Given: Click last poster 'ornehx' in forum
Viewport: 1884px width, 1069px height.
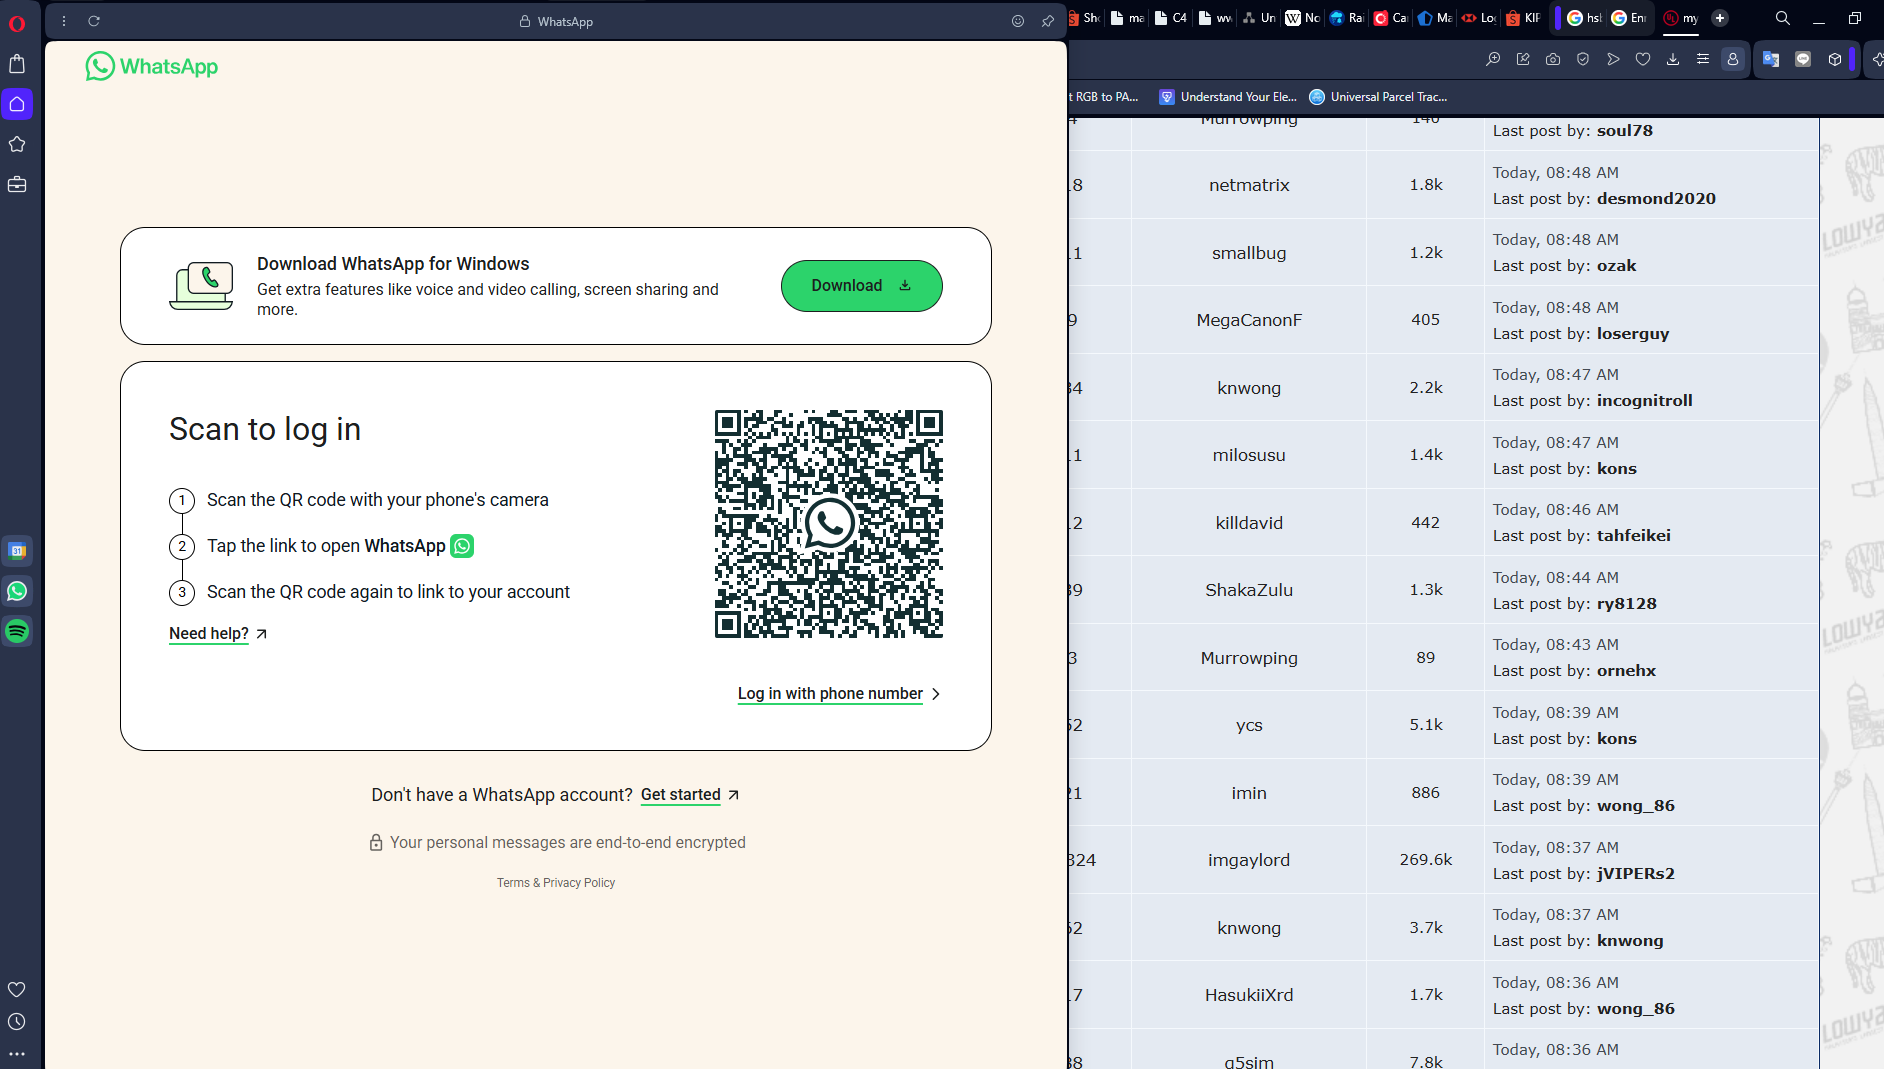Looking at the screenshot, I should tap(1626, 671).
